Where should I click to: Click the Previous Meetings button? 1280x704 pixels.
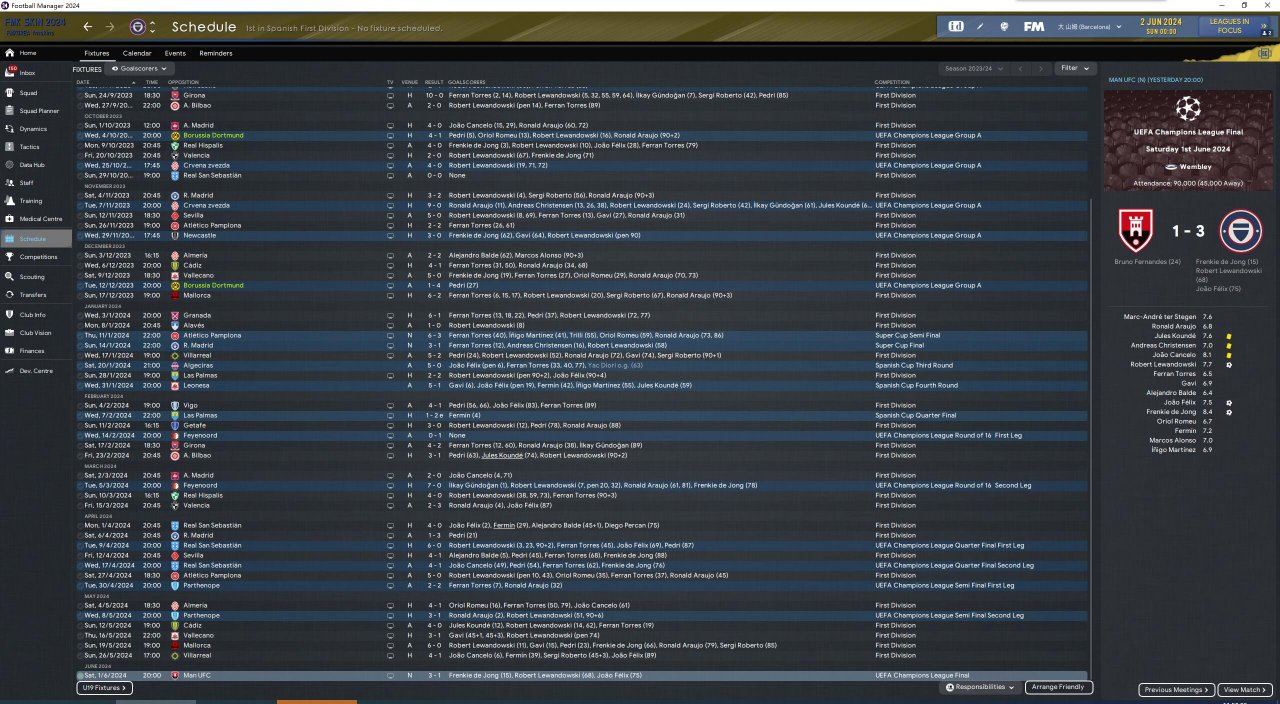(x=1176, y=690)
